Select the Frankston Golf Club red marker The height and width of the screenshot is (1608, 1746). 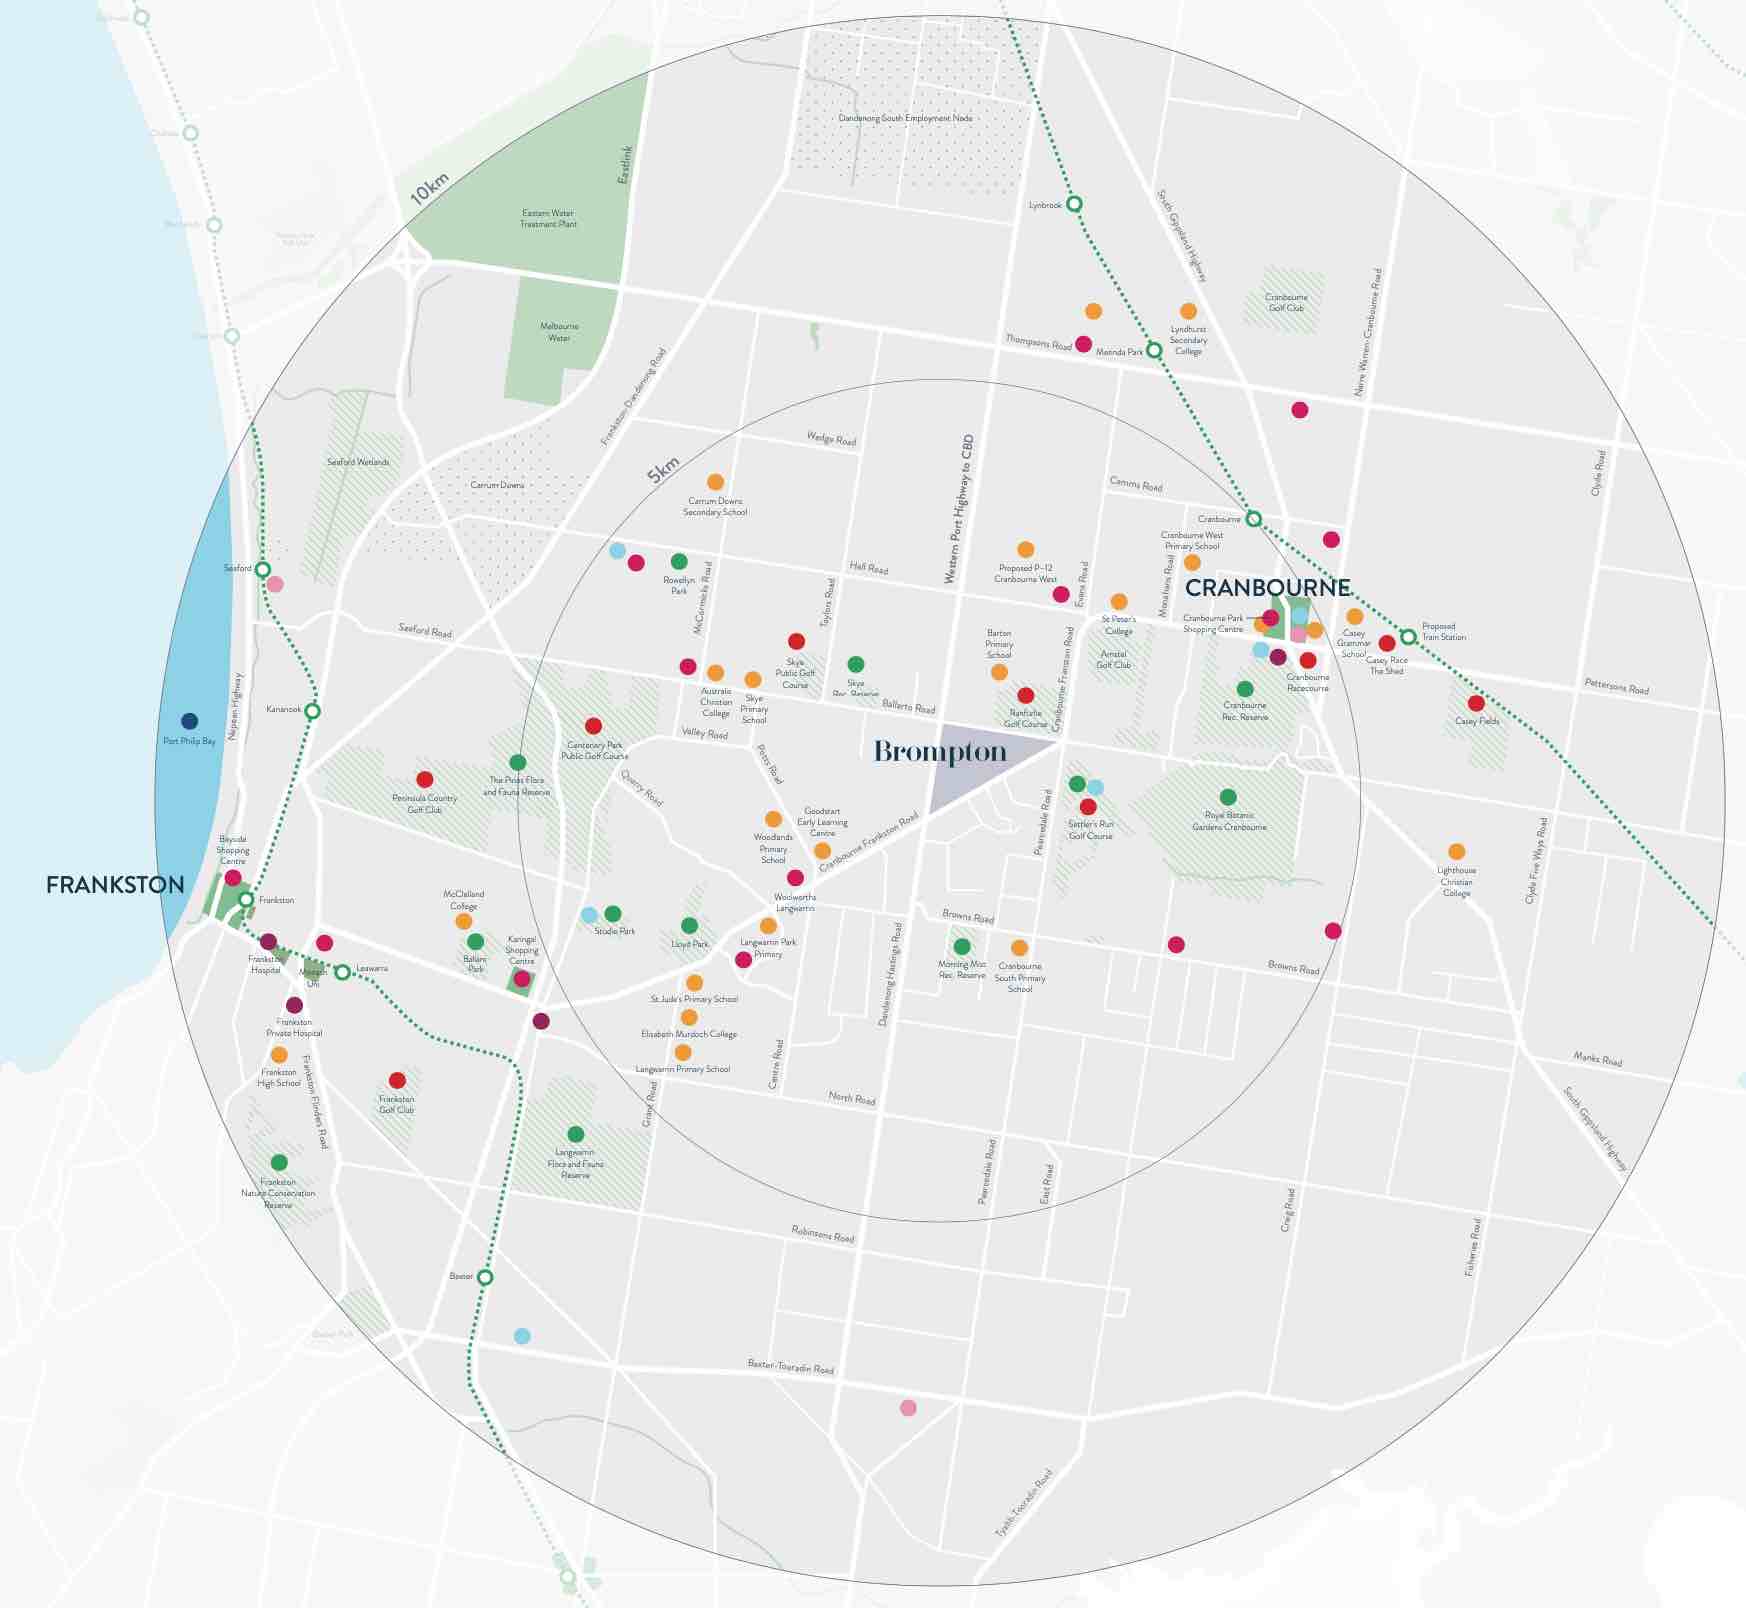tap(397, 1080)
